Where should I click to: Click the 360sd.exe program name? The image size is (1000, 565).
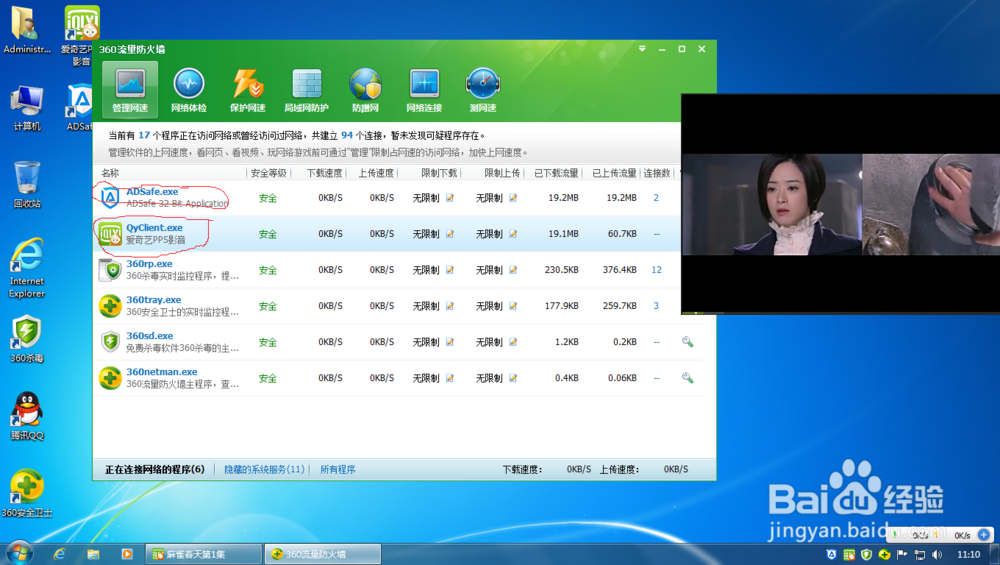pos(150,335)
